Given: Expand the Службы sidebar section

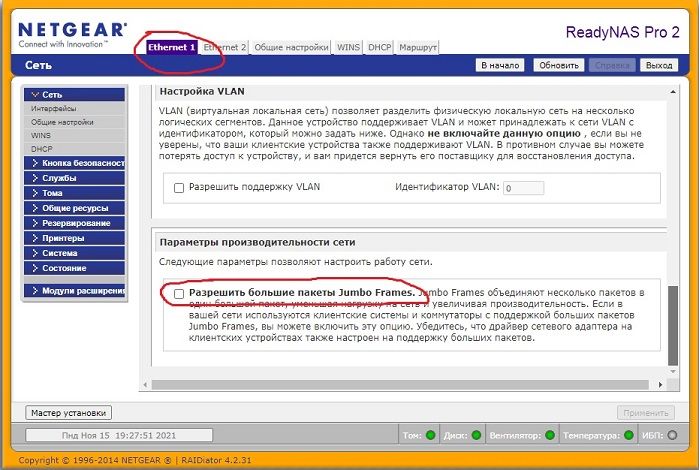Looking at the screenshot, I should [x=74, y=178].
